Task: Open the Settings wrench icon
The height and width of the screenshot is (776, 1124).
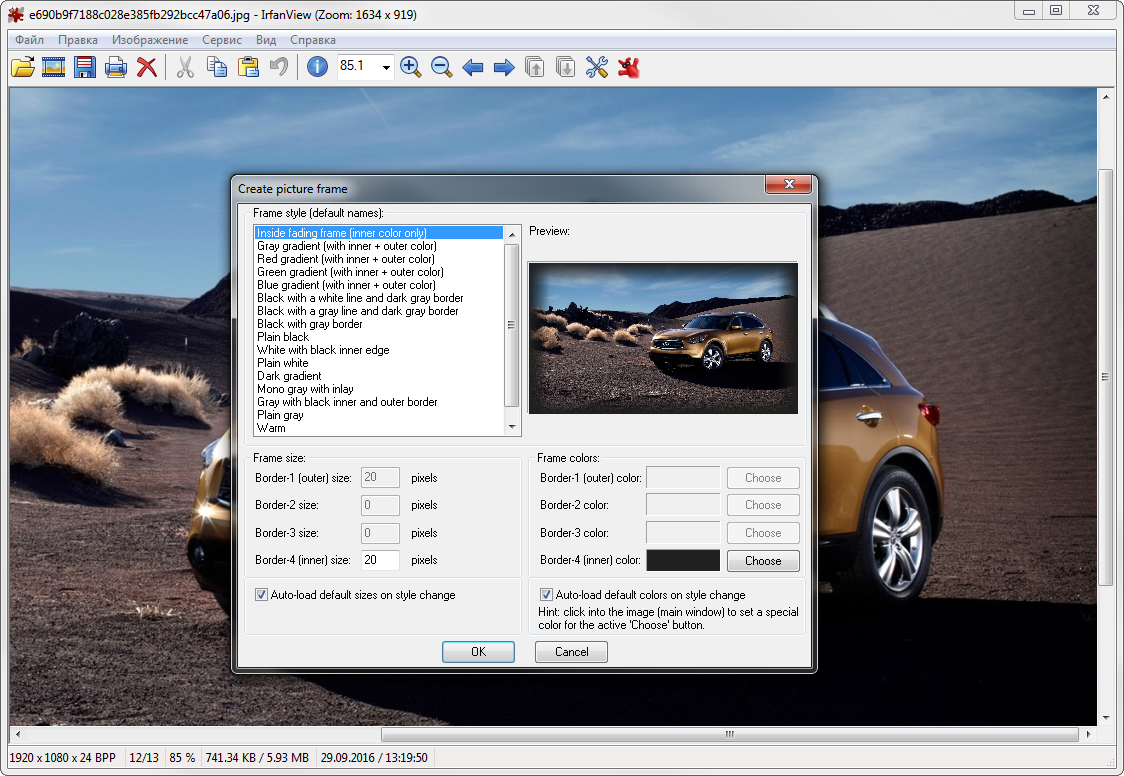Action: coord(597,67)
